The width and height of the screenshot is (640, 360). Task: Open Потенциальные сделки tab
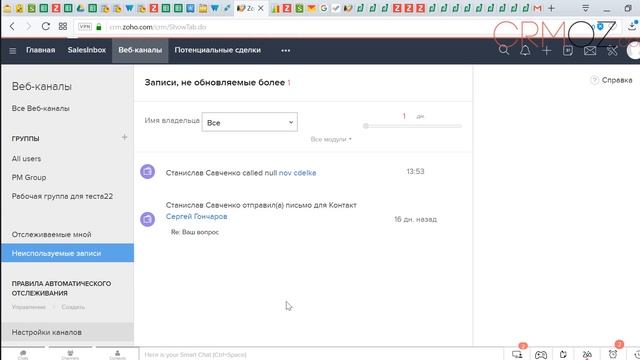218,50
